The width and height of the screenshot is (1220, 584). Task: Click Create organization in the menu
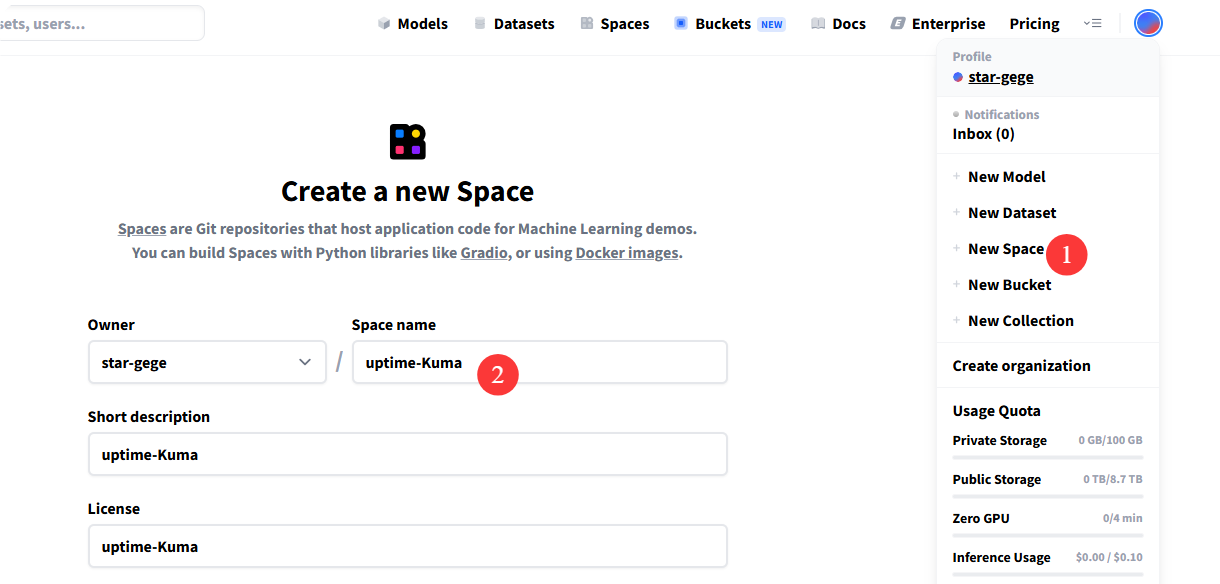click(x=1021, y=366)
